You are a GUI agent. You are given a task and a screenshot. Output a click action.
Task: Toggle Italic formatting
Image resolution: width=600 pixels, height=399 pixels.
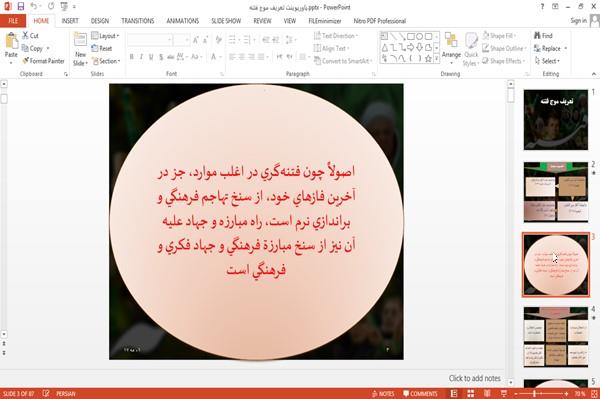click(x=141, y=57)
